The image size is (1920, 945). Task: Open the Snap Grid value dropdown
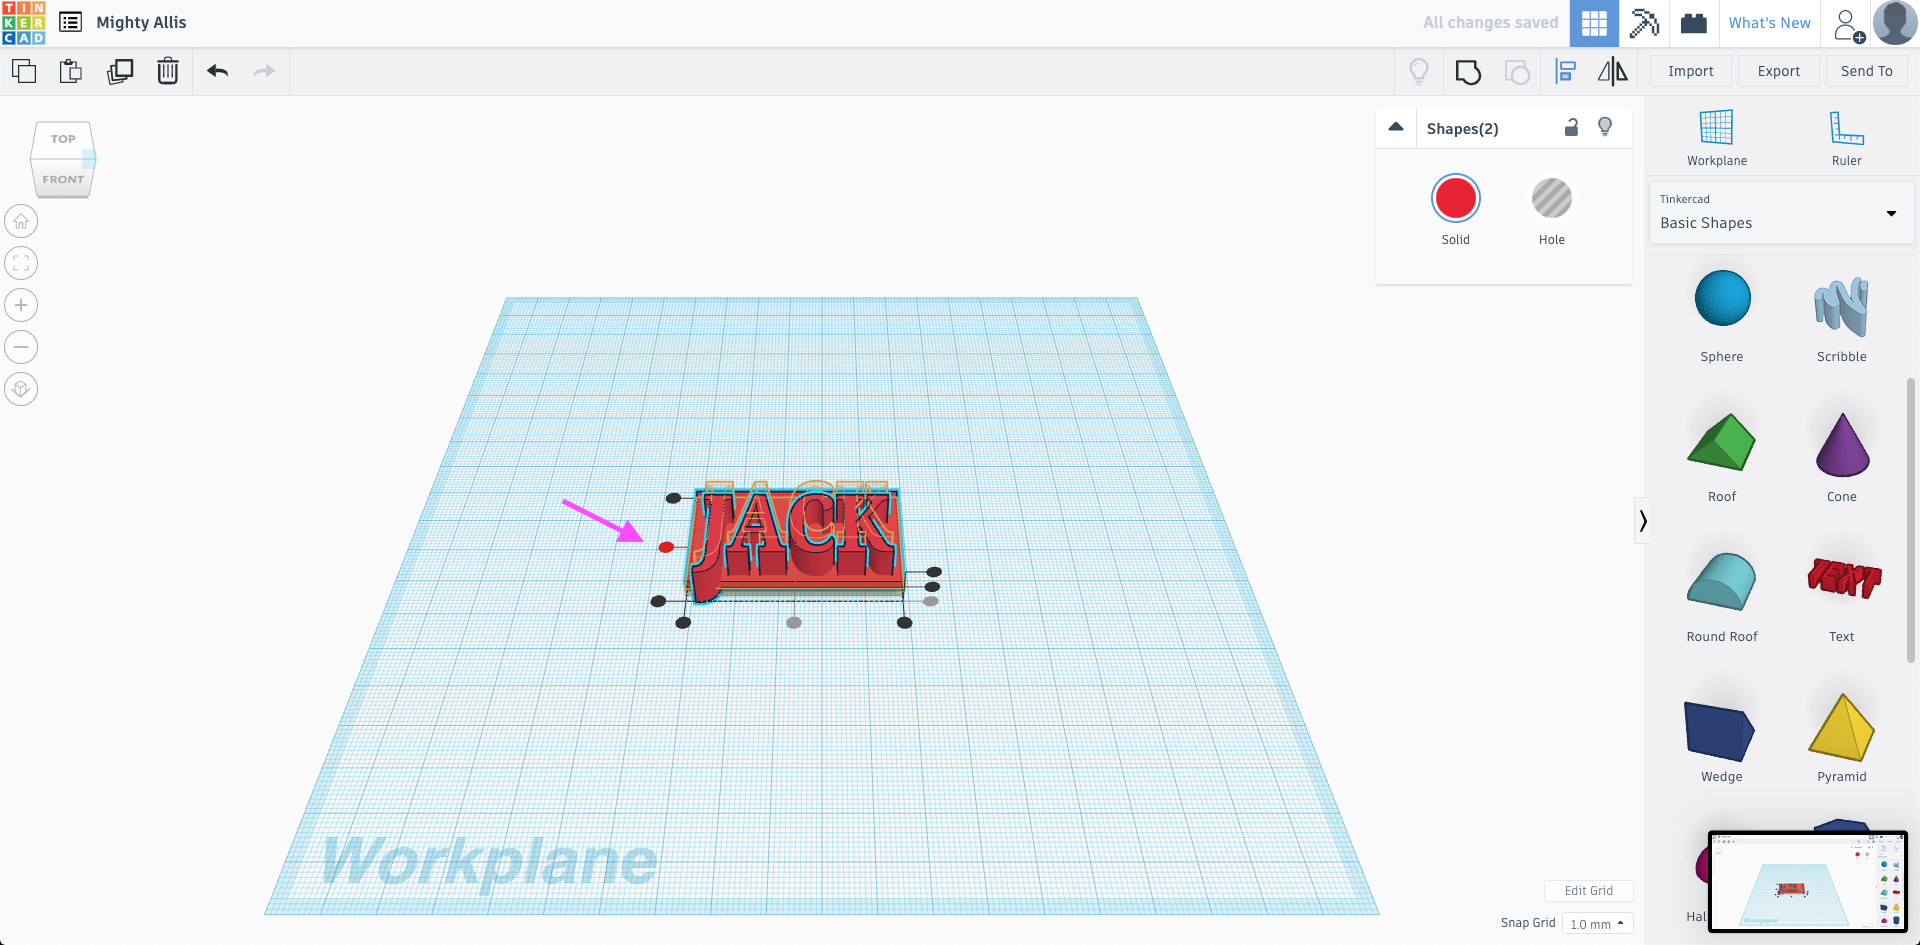1597,924
